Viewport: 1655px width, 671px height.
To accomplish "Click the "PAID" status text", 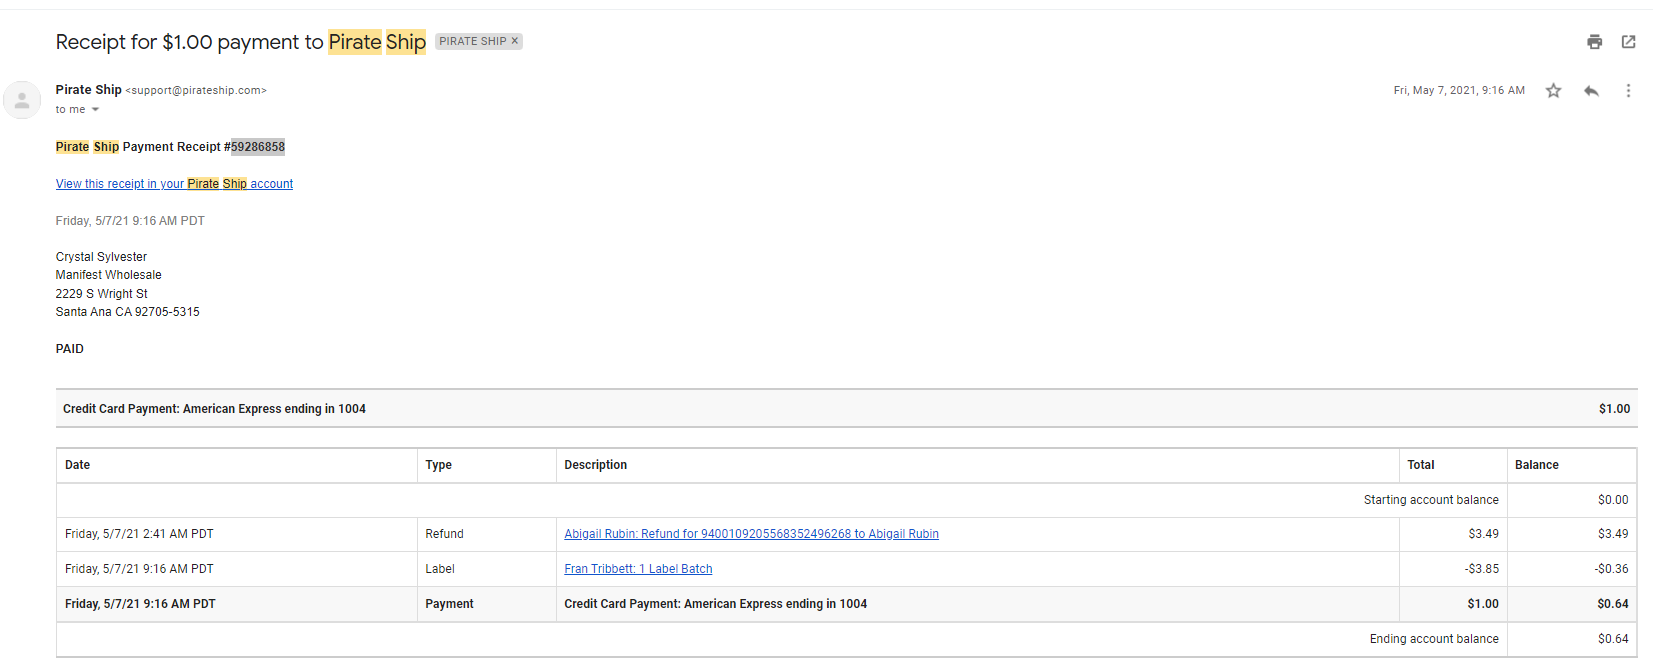I will (x=70, y=349).
